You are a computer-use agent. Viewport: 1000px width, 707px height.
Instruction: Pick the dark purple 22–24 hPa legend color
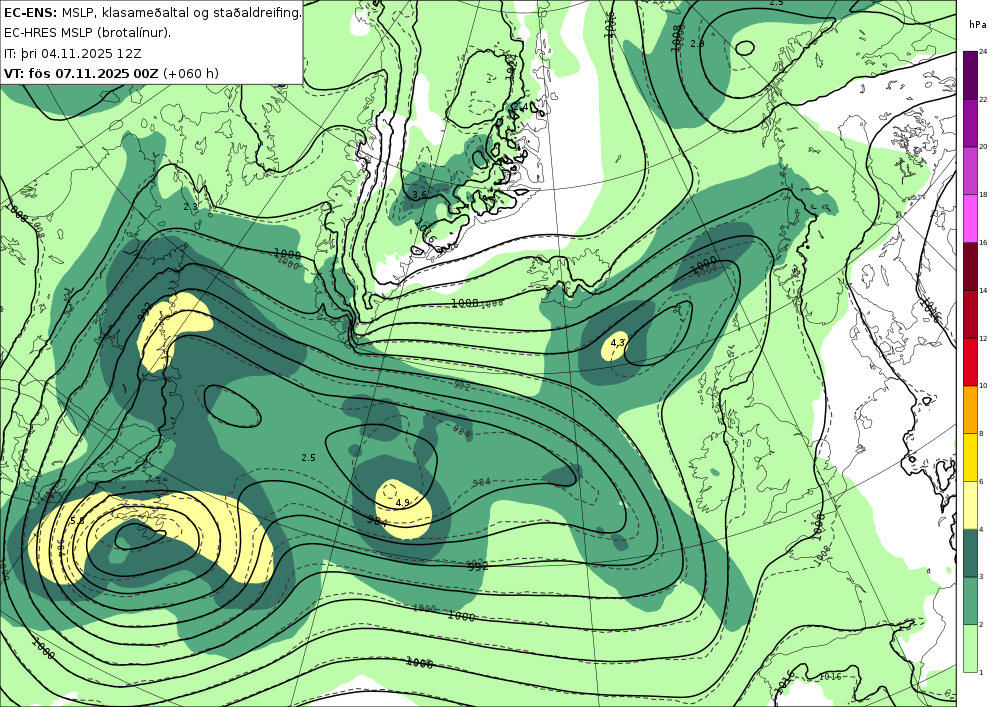971,75
